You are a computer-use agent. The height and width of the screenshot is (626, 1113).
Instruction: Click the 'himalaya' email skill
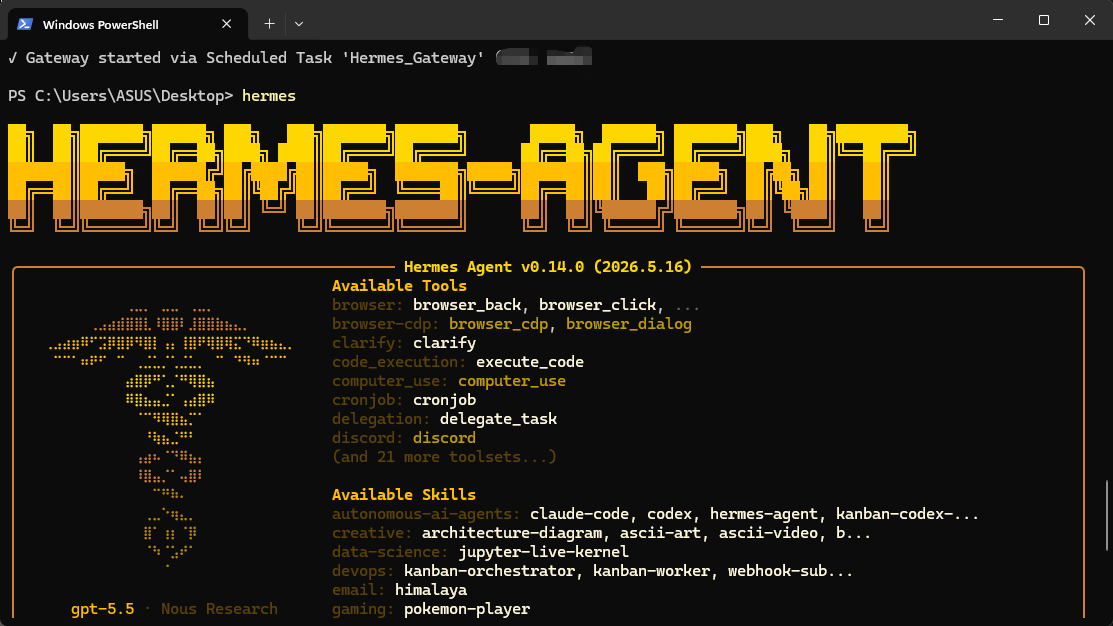(x=431, y=591)
